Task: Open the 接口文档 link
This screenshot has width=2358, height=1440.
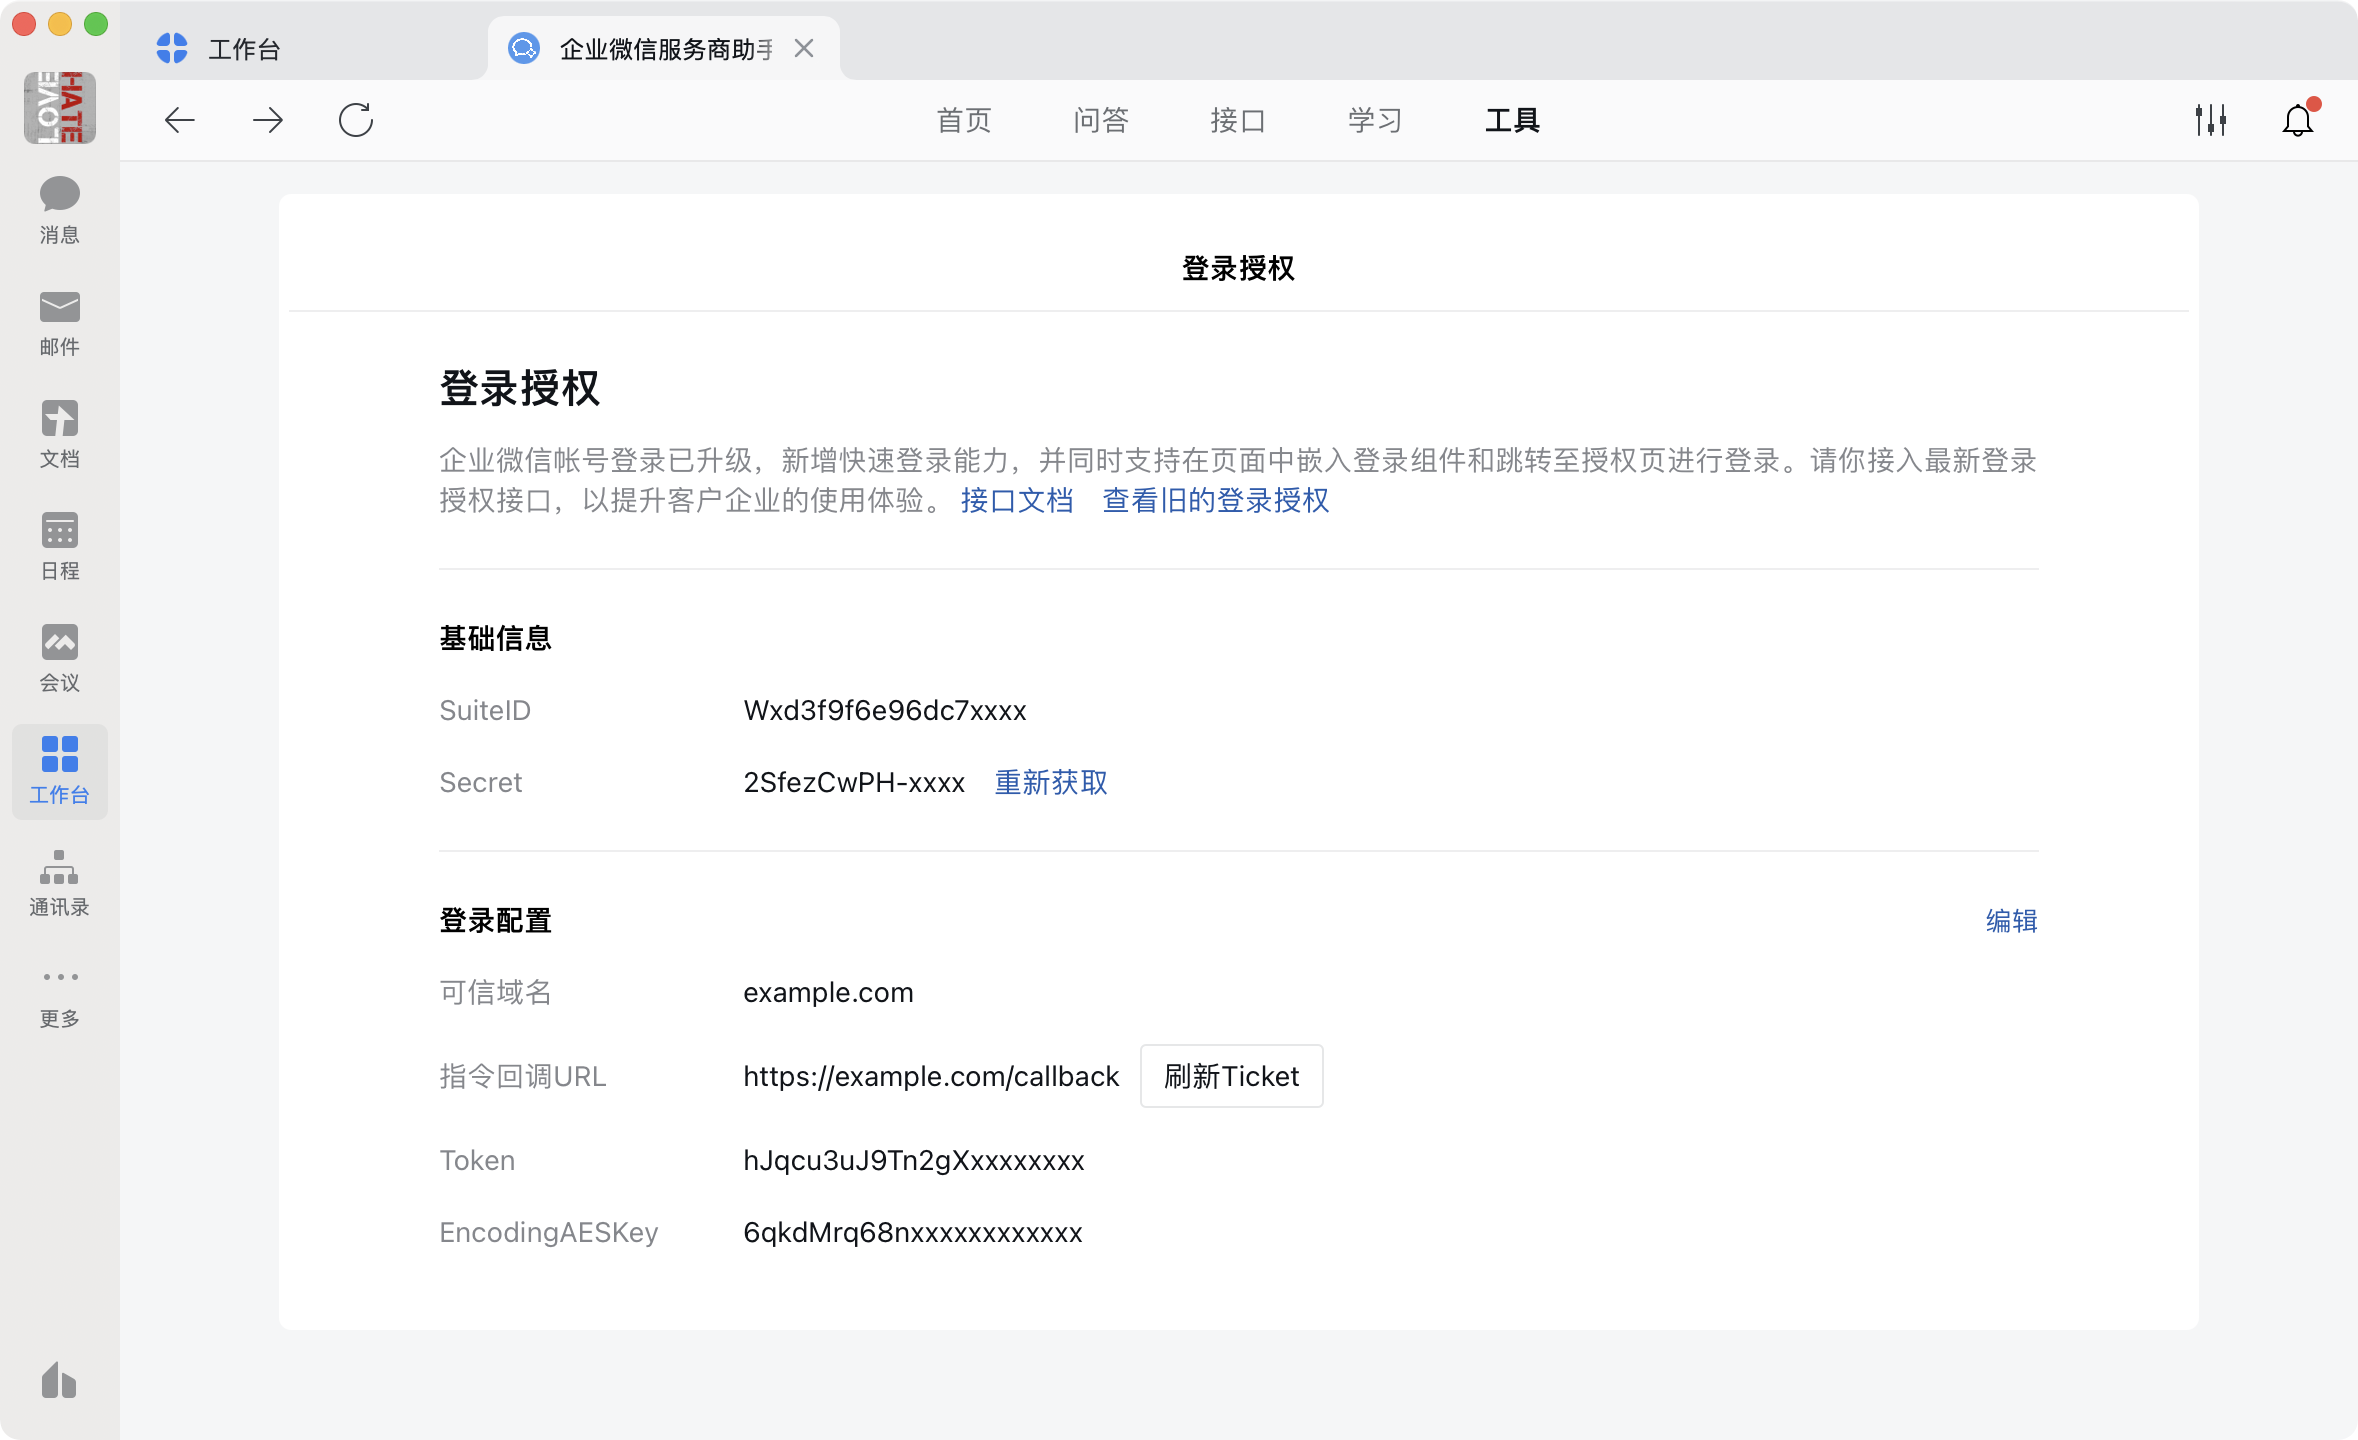Action: [1016, 500]
